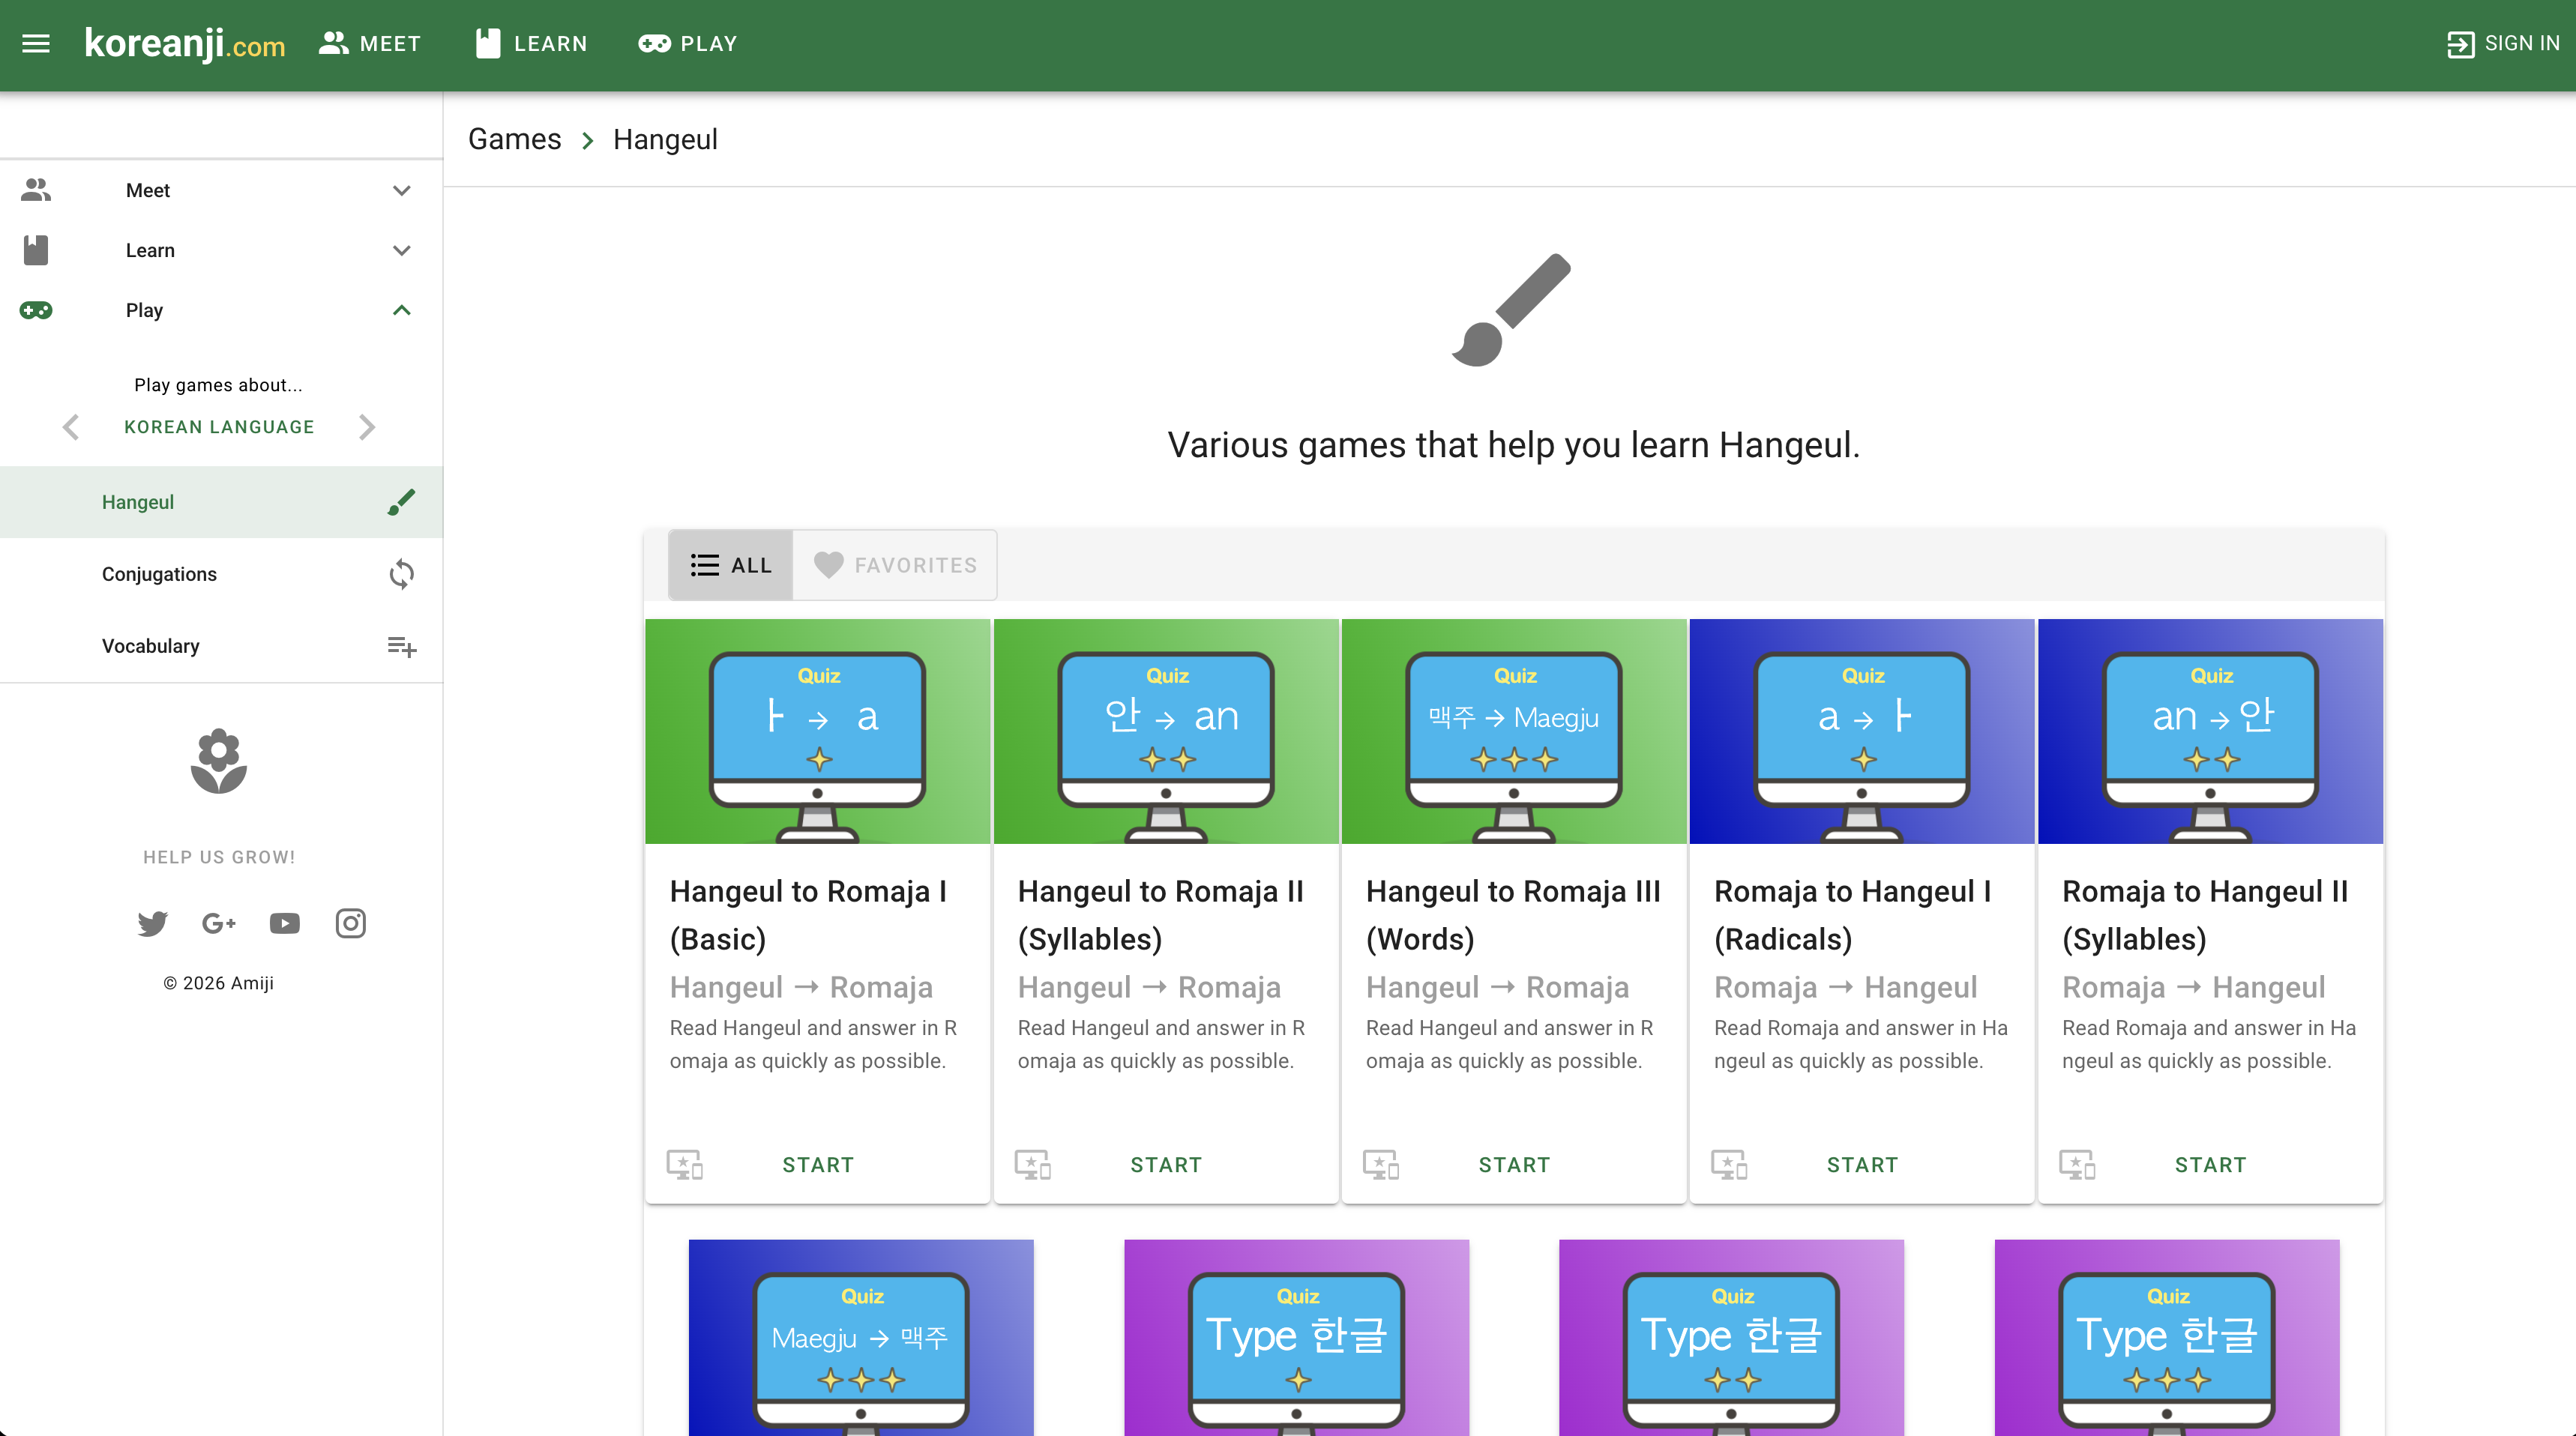Click the koreanji.com logo

(185, 43)
